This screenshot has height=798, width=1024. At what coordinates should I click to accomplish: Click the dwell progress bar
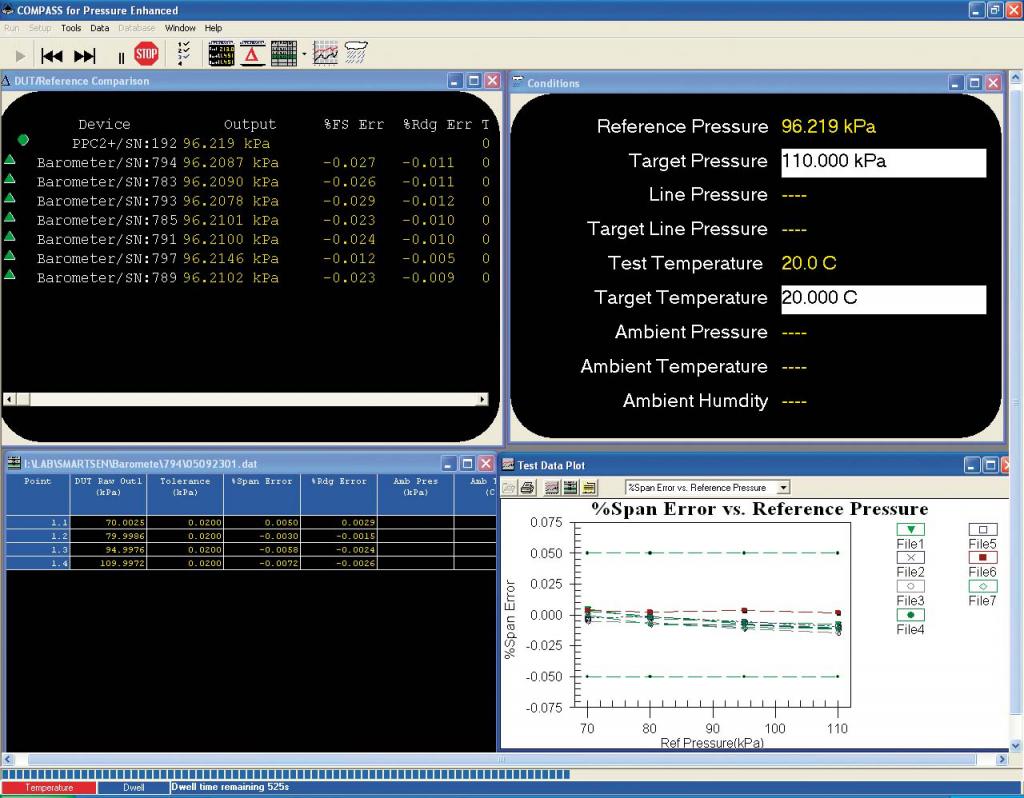click(285, 774)
